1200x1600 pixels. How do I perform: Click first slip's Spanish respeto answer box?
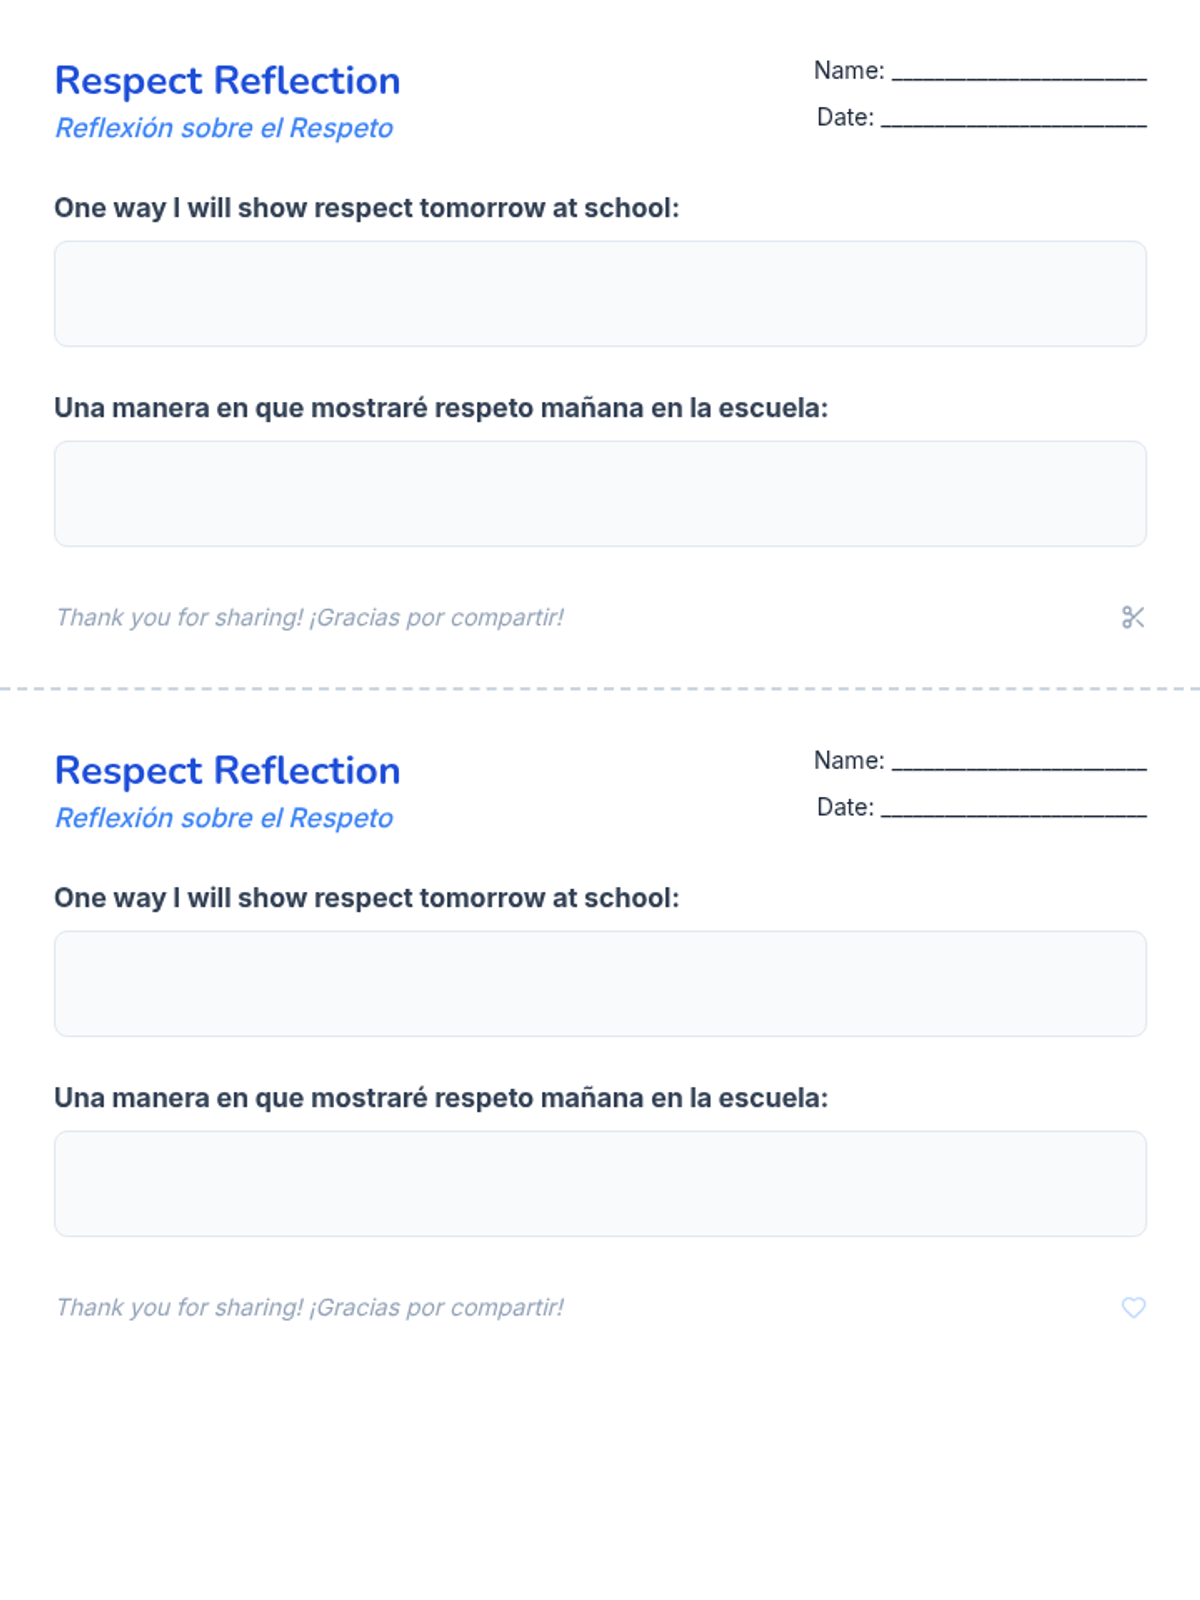pyautogui.click(x=600, y=494)
